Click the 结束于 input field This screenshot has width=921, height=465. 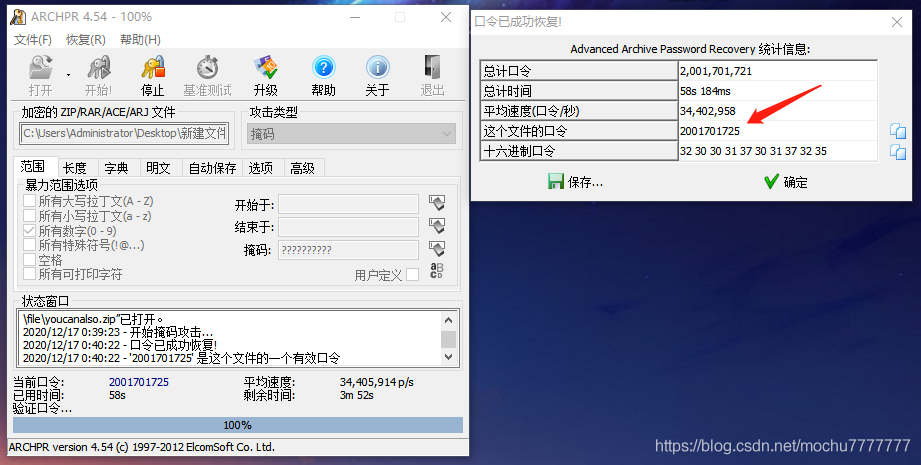(x=348, y=227)
